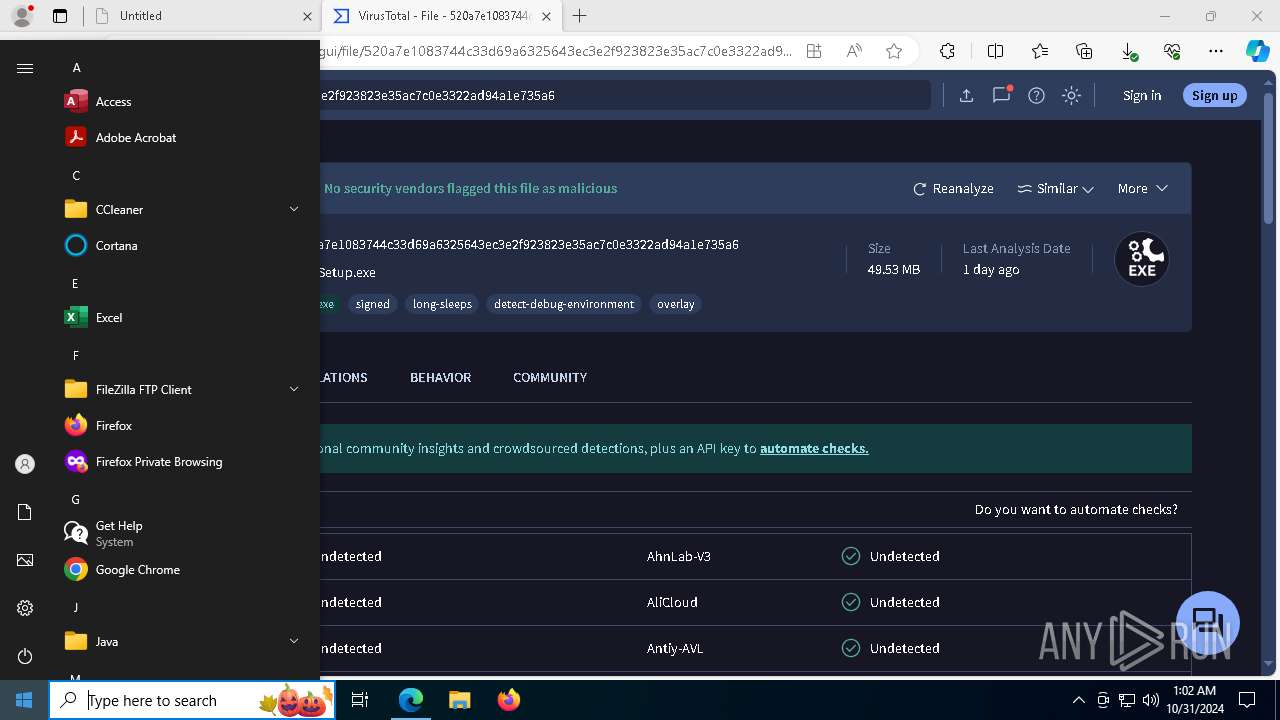Open Microsoft Edge on taskbar

tap(411, 700)
